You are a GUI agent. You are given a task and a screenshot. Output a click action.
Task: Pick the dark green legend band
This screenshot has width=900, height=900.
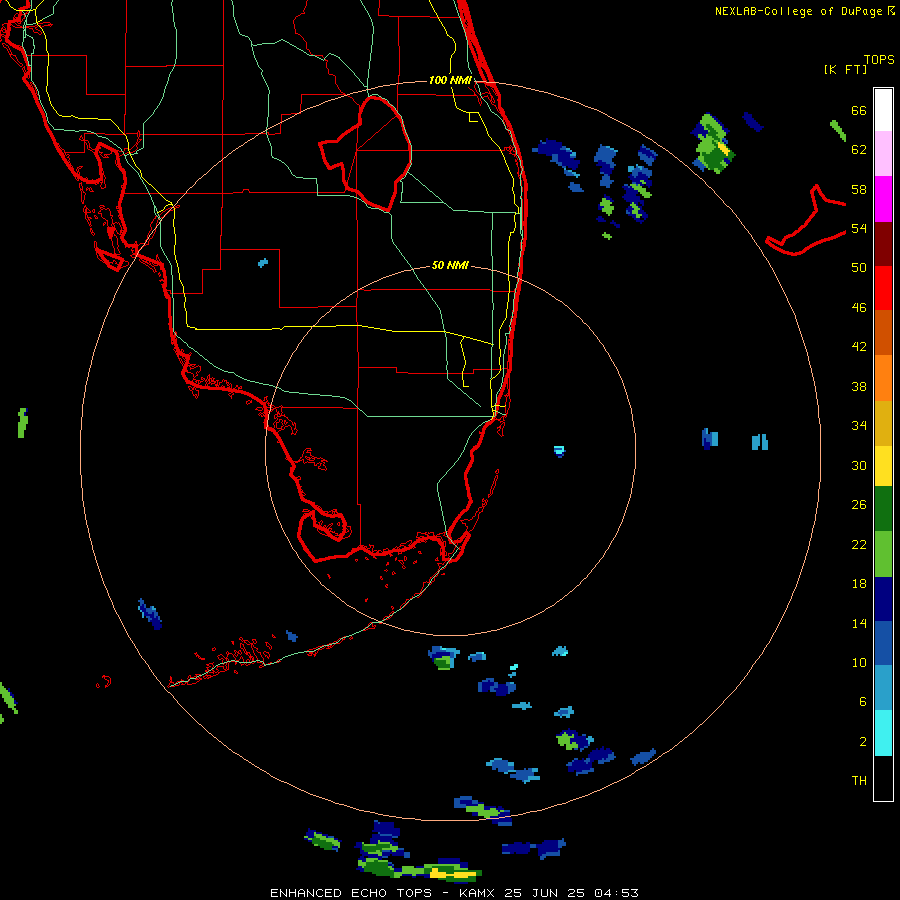(883, 509)
